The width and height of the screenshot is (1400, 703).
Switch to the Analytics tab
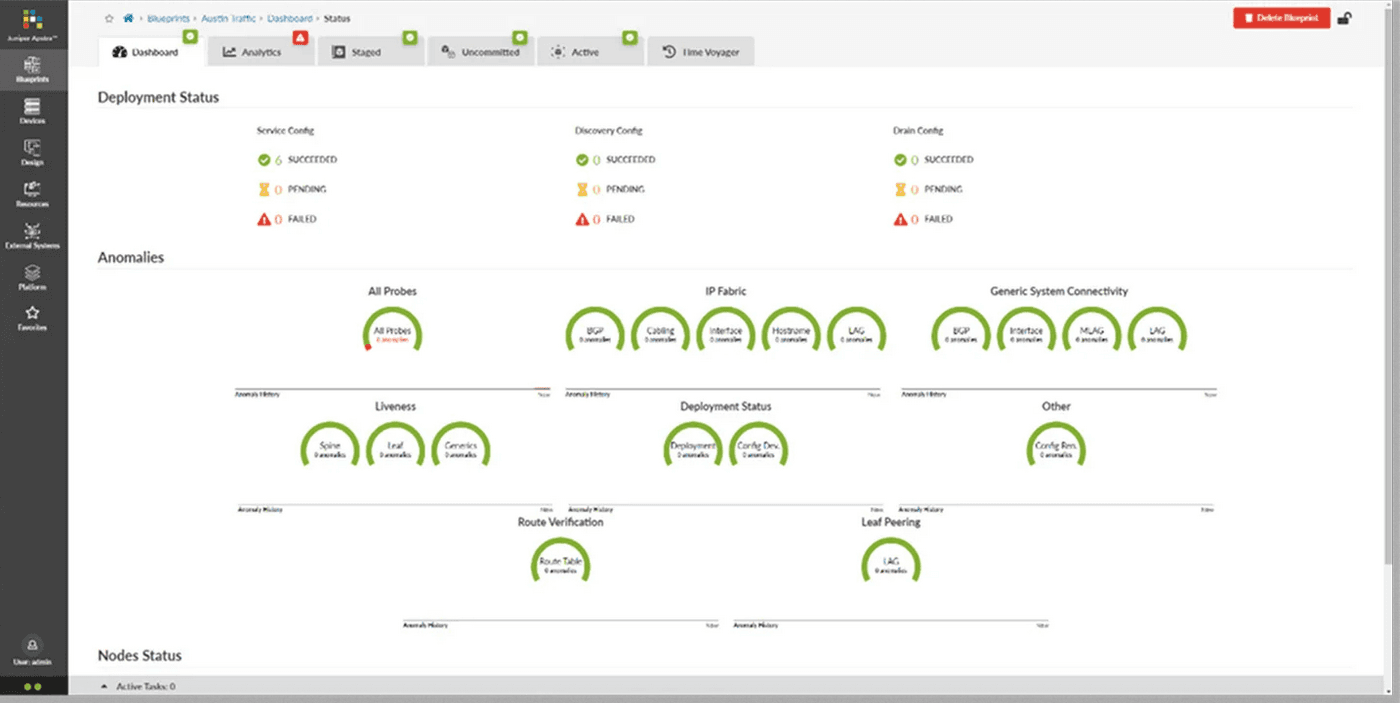coord(252,52)
